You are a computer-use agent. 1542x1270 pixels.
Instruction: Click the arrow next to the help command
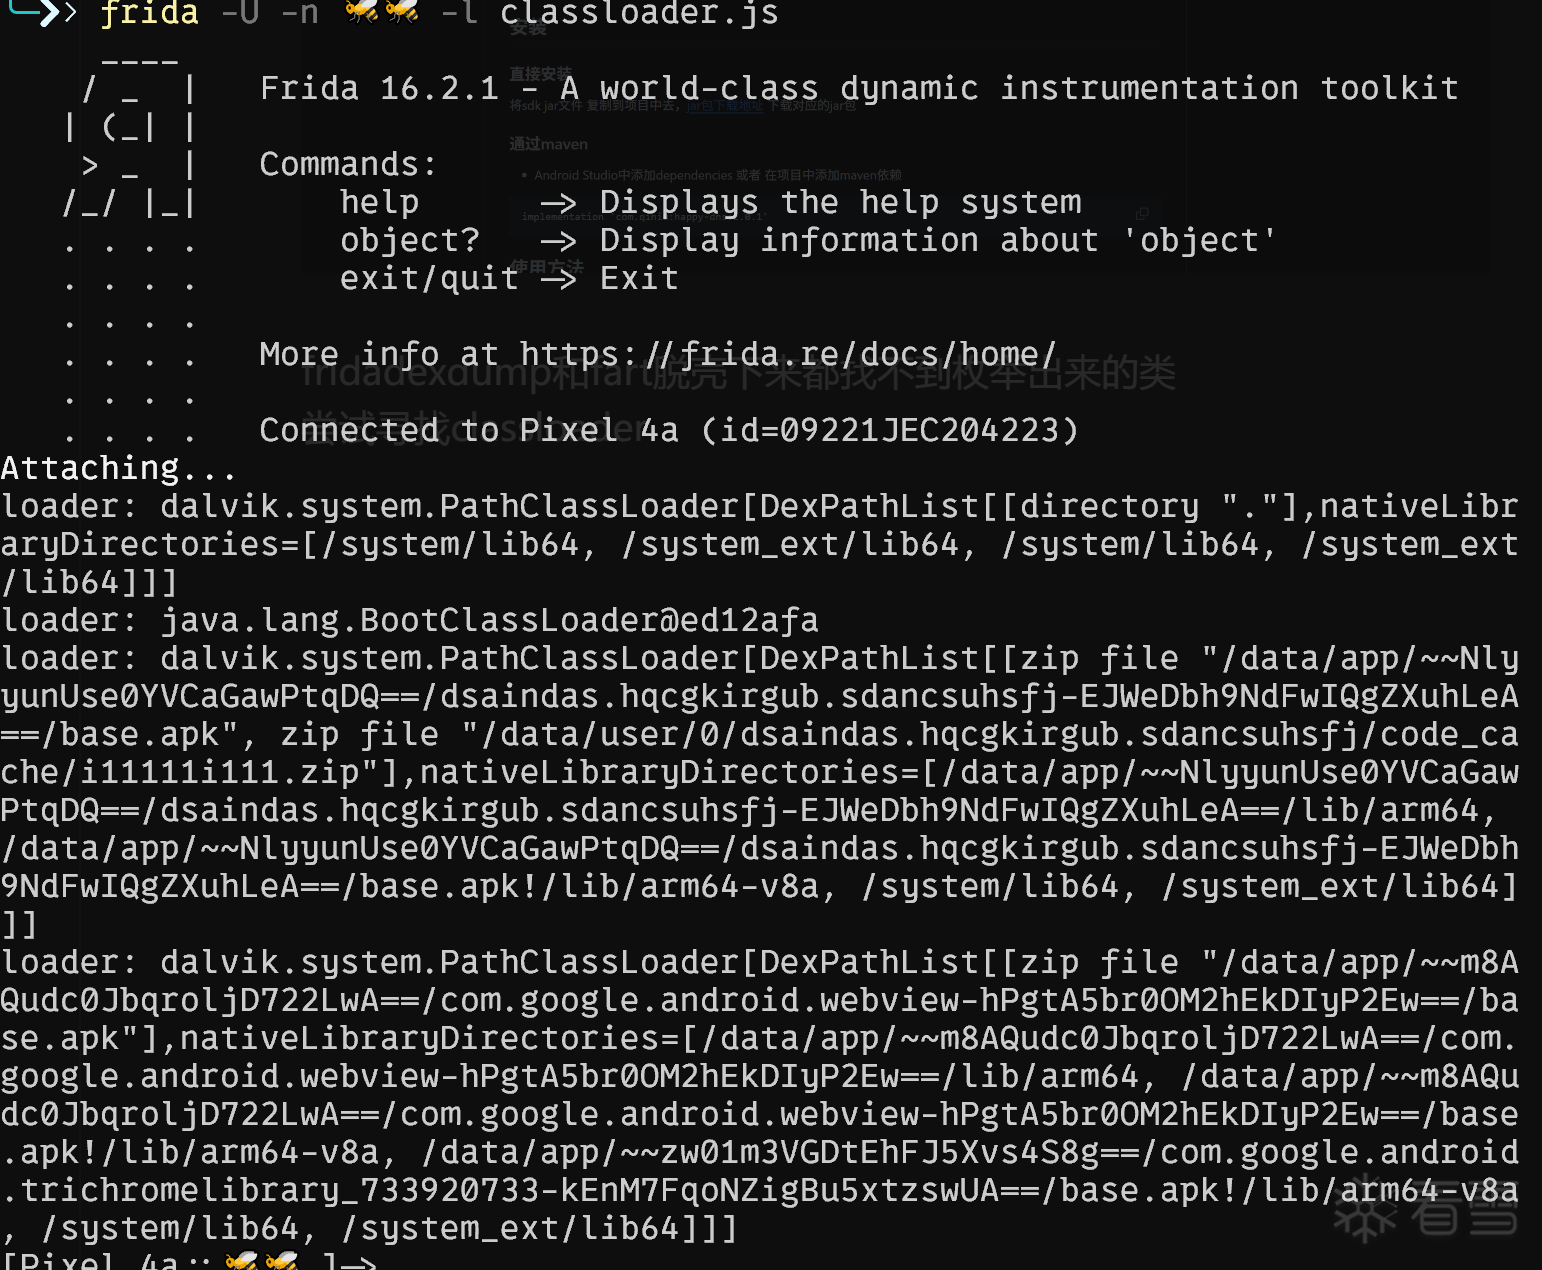(x=558, y=203)
